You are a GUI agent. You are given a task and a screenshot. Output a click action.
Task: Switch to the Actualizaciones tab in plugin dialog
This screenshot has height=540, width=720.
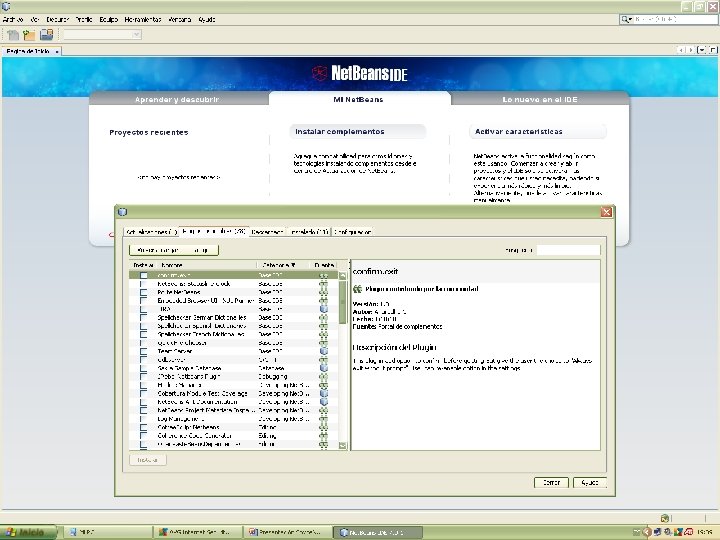151,232
